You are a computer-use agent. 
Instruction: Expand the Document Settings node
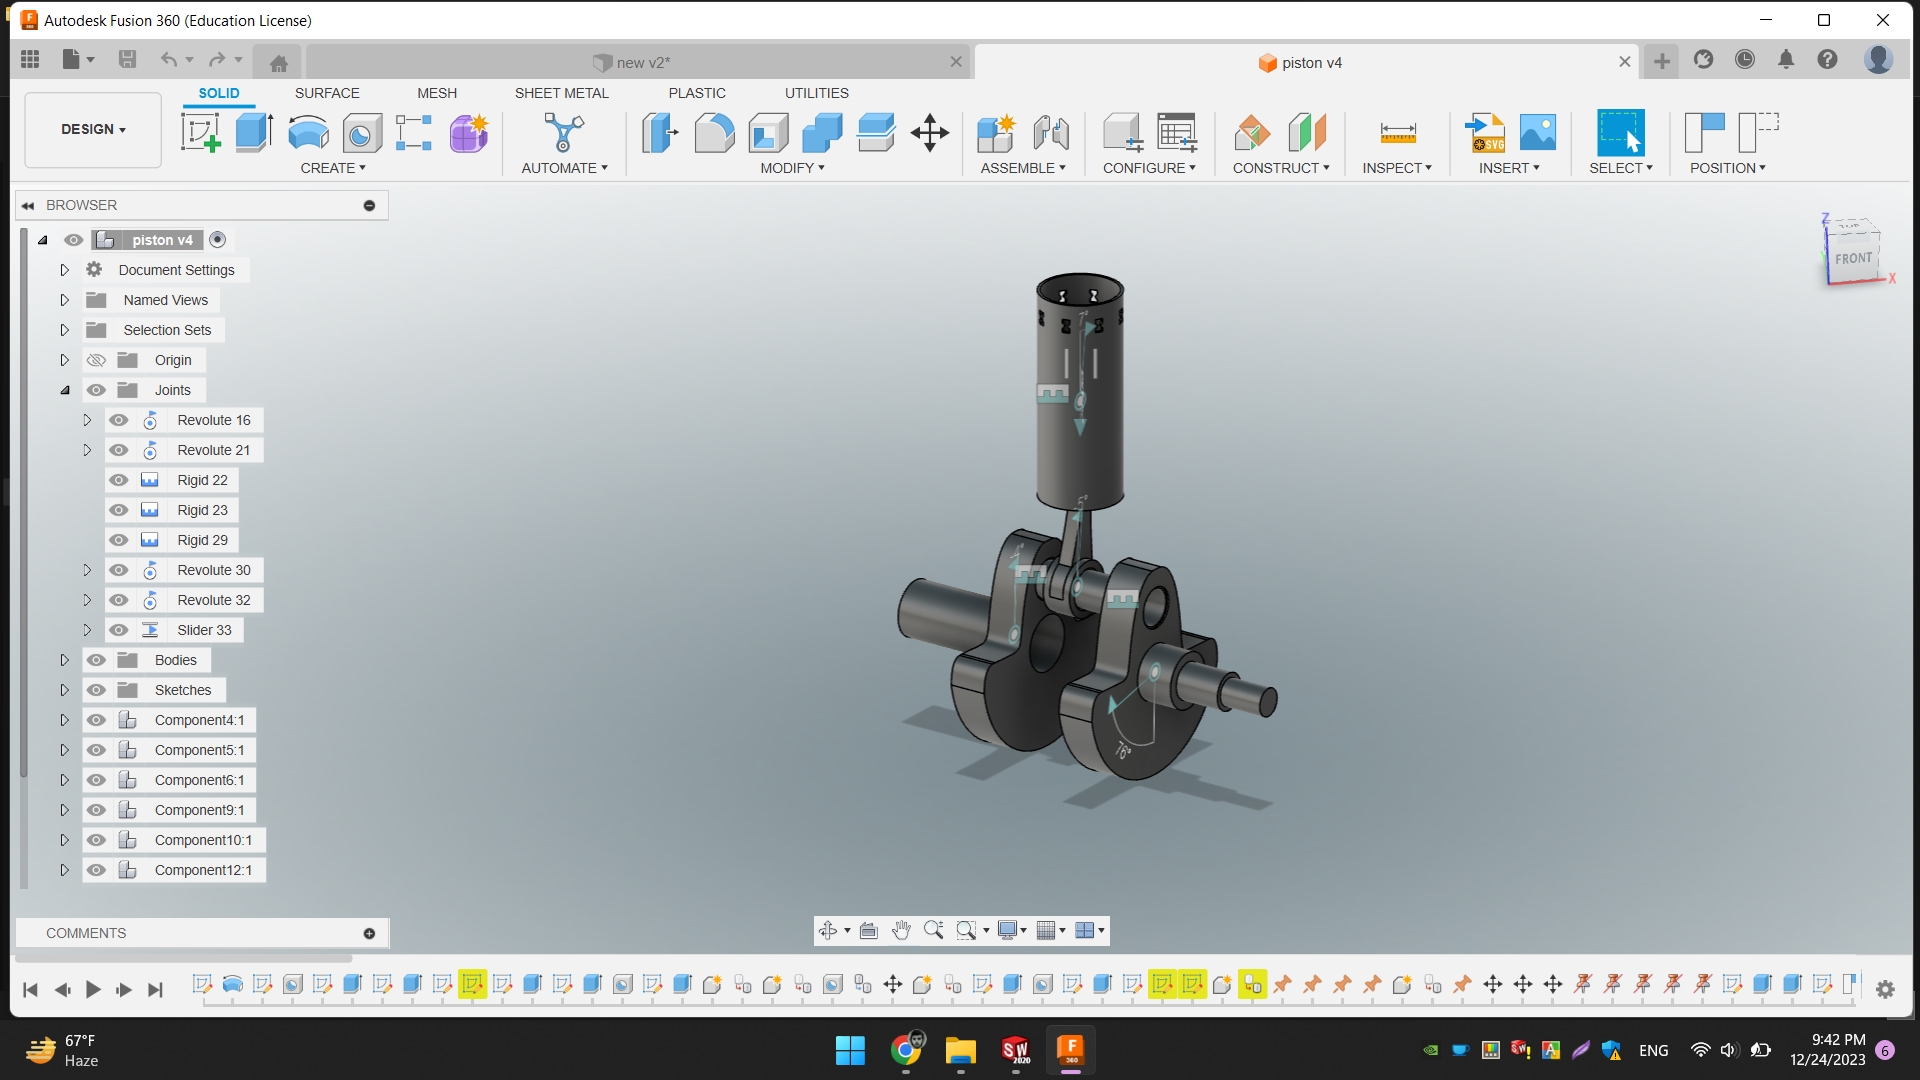(x=64, y=270)
